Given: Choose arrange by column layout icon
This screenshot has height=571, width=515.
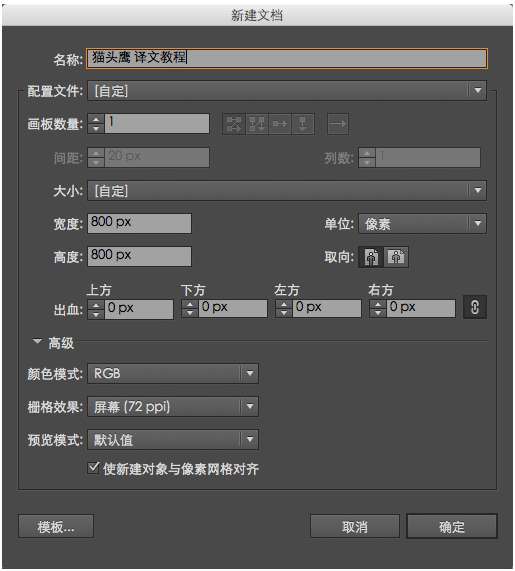Looking at the screenshot, I should pyautogui.click(x=303, y=124).
